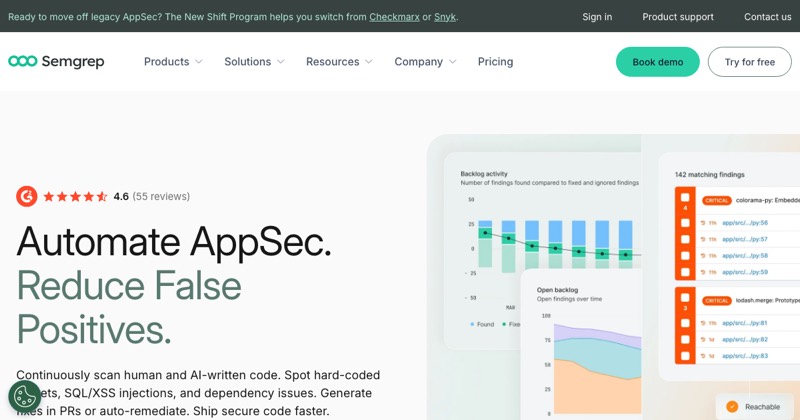Click the history icon in py:58 row
Image resolution: width=800 pixels, height=420 pixels.
pyautogui.click(x=703, y=256)
